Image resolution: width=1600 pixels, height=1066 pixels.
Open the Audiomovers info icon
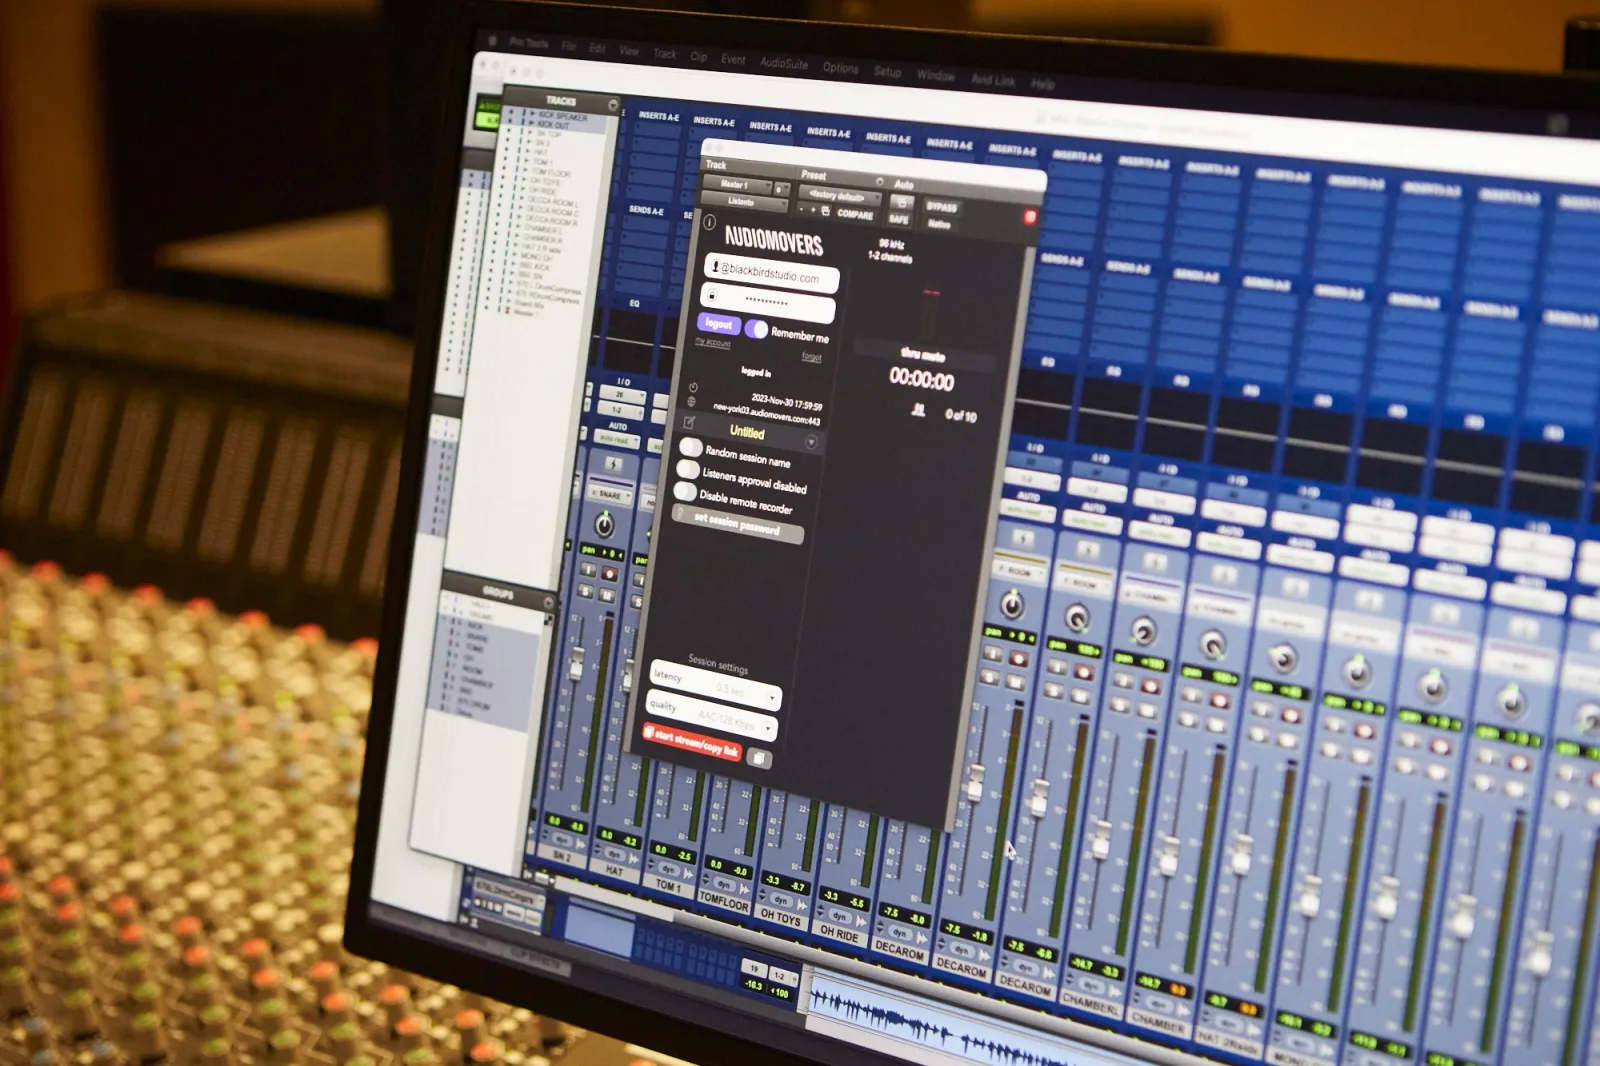click(x=709, y=222)
